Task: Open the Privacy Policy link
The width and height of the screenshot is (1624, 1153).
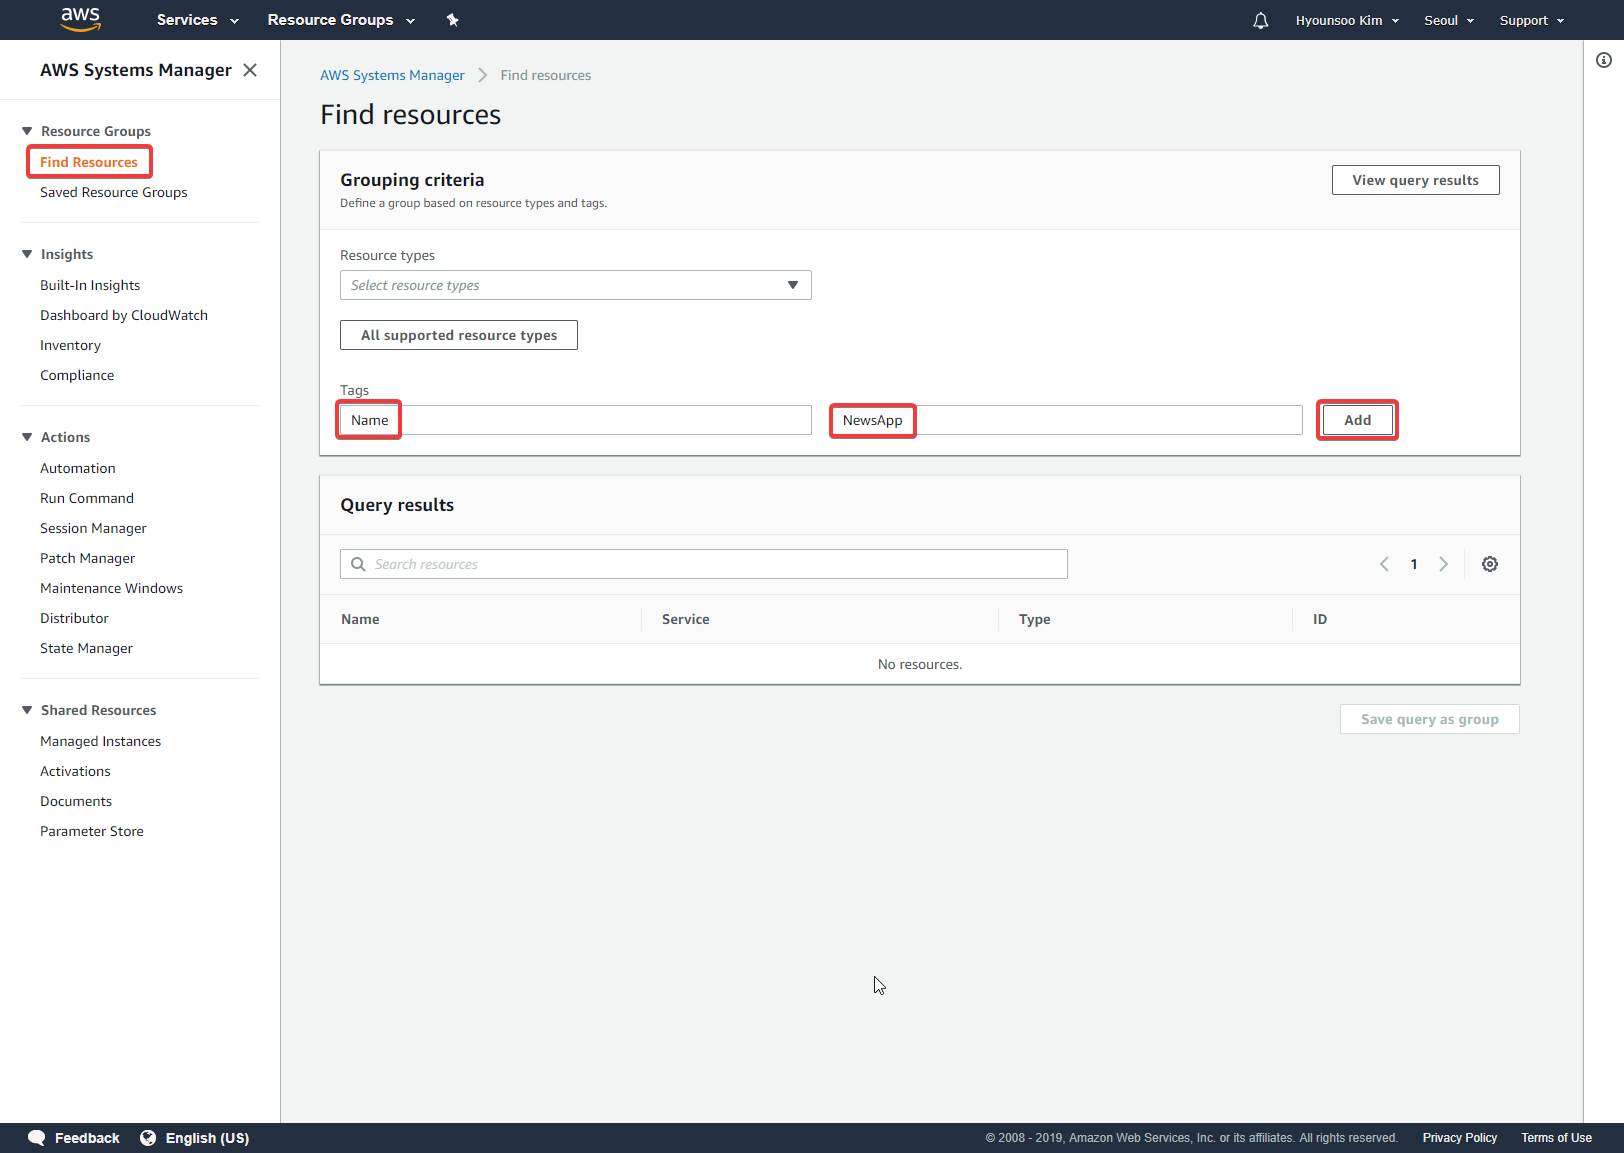Action: (x=1460, y=1138)
